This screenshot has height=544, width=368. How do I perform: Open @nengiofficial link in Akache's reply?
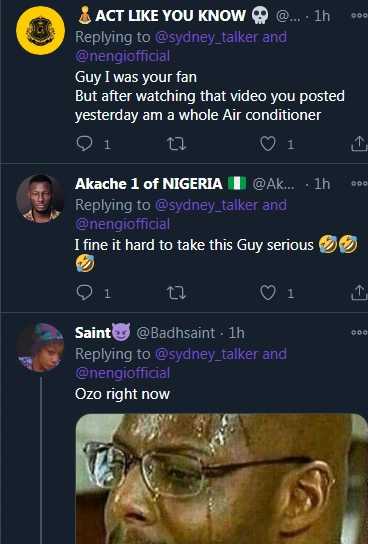122,224
